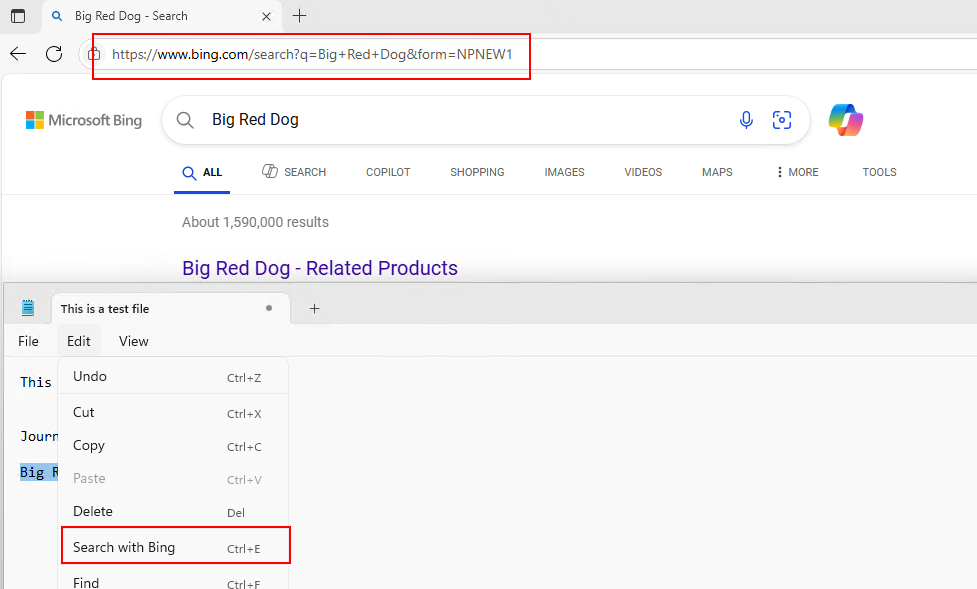Switch to the COPILOT tab
This screenshot has height=589, width=977.
pos(388,173)
